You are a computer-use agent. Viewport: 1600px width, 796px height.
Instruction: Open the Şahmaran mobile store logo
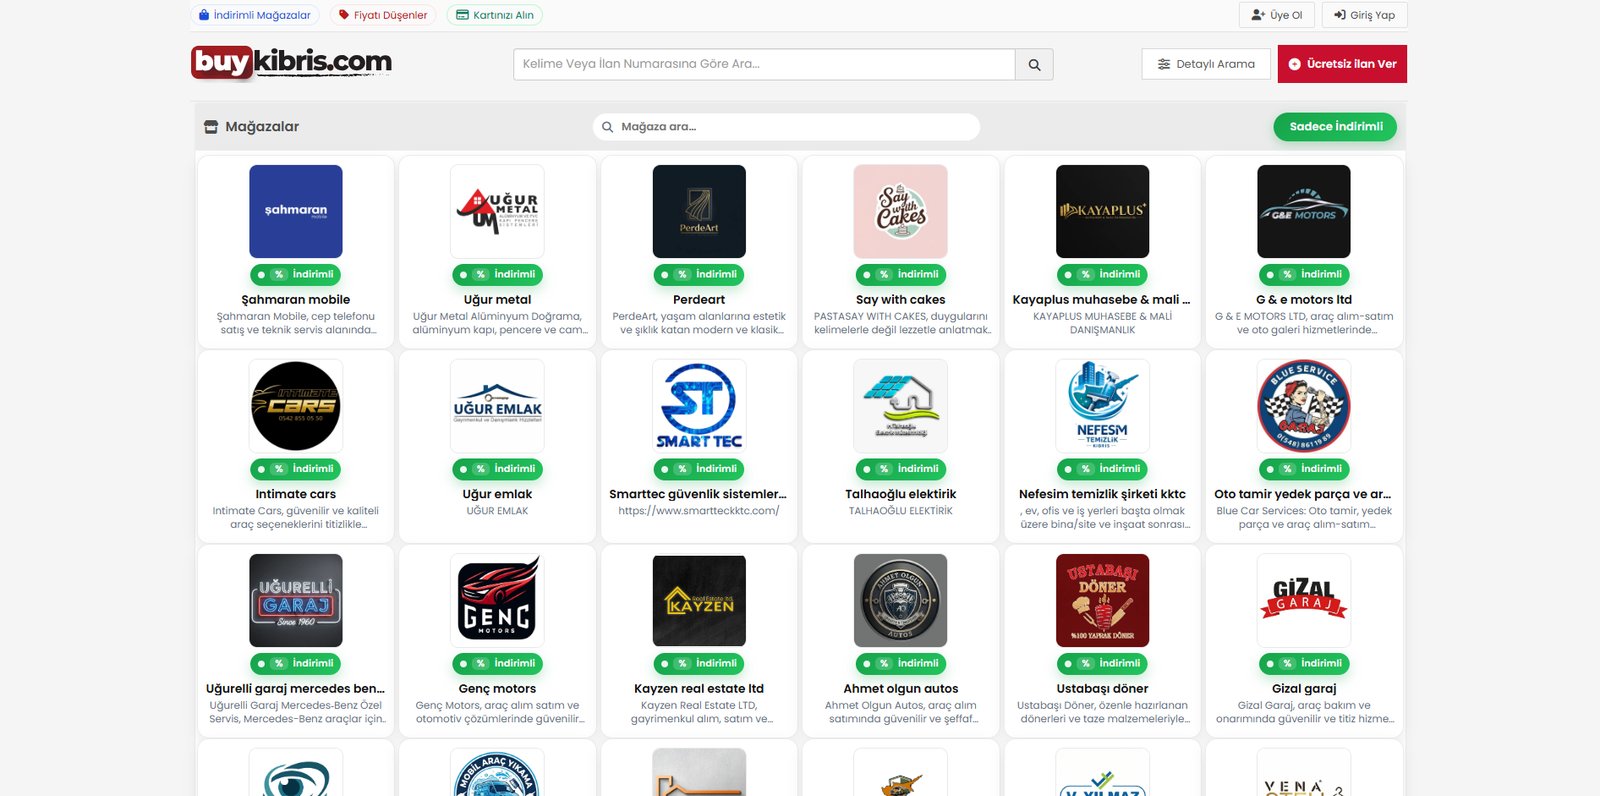pos(296,212)
